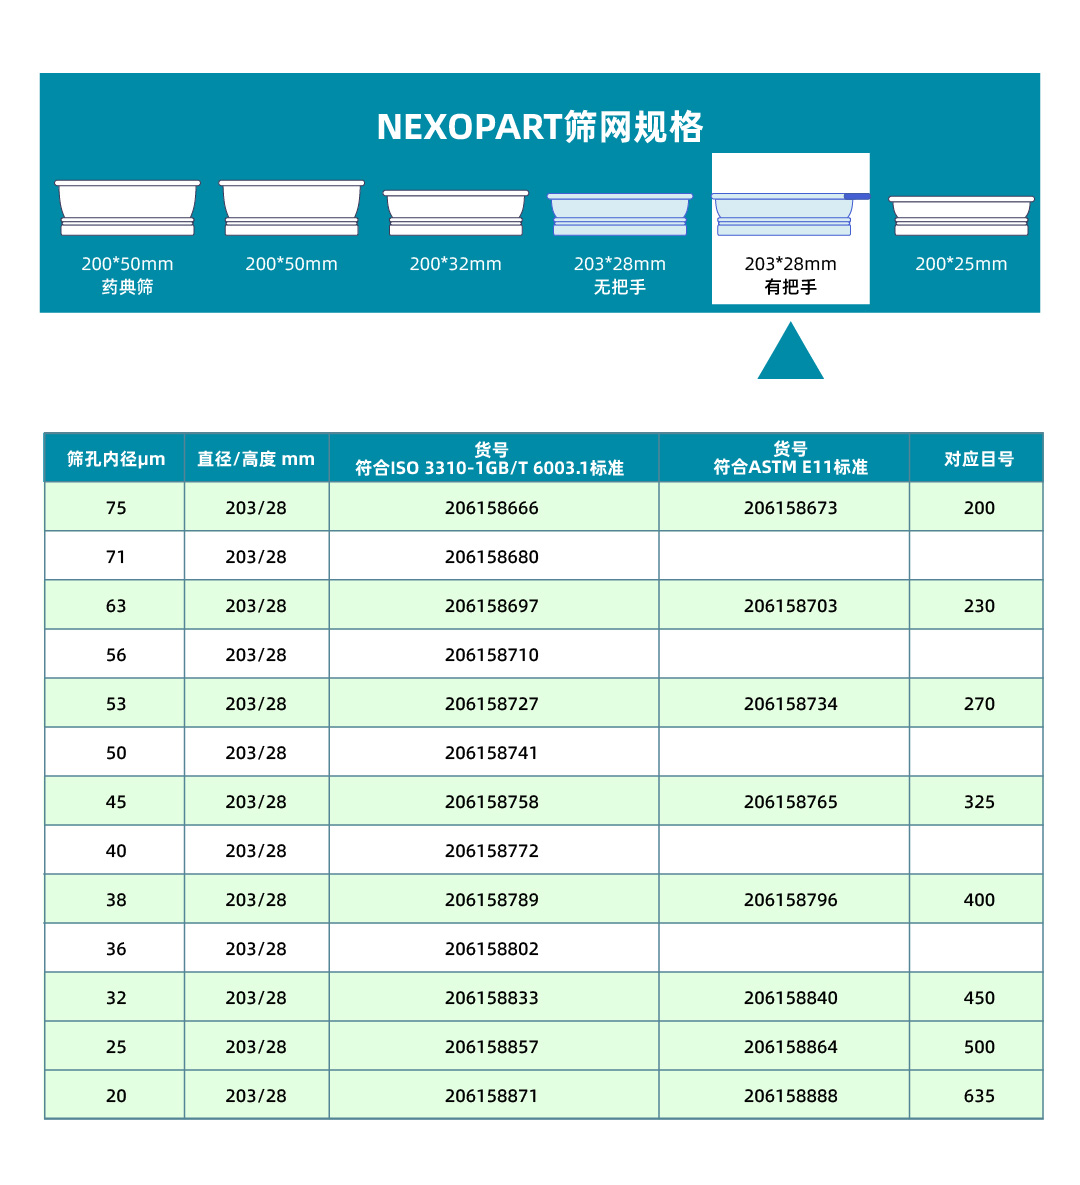Select aperture cell 20
1080x1185 pixels.
click(116, 1096)
